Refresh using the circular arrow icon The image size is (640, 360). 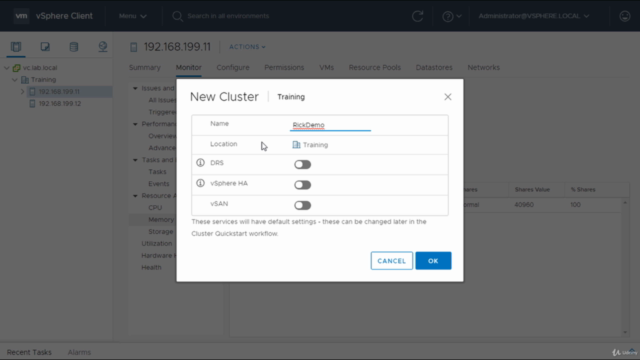[x=418, y=16]
